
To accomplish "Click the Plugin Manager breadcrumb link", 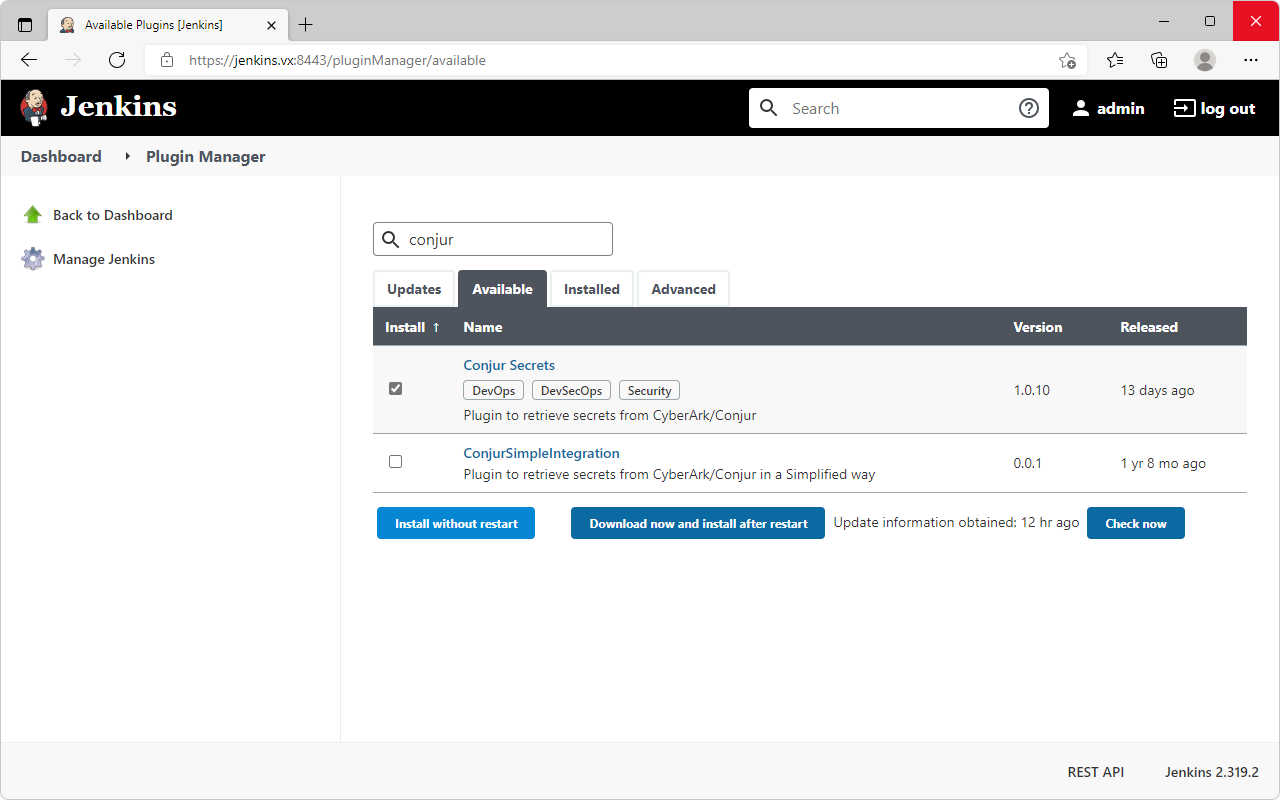I will click(x=206, y=156).
